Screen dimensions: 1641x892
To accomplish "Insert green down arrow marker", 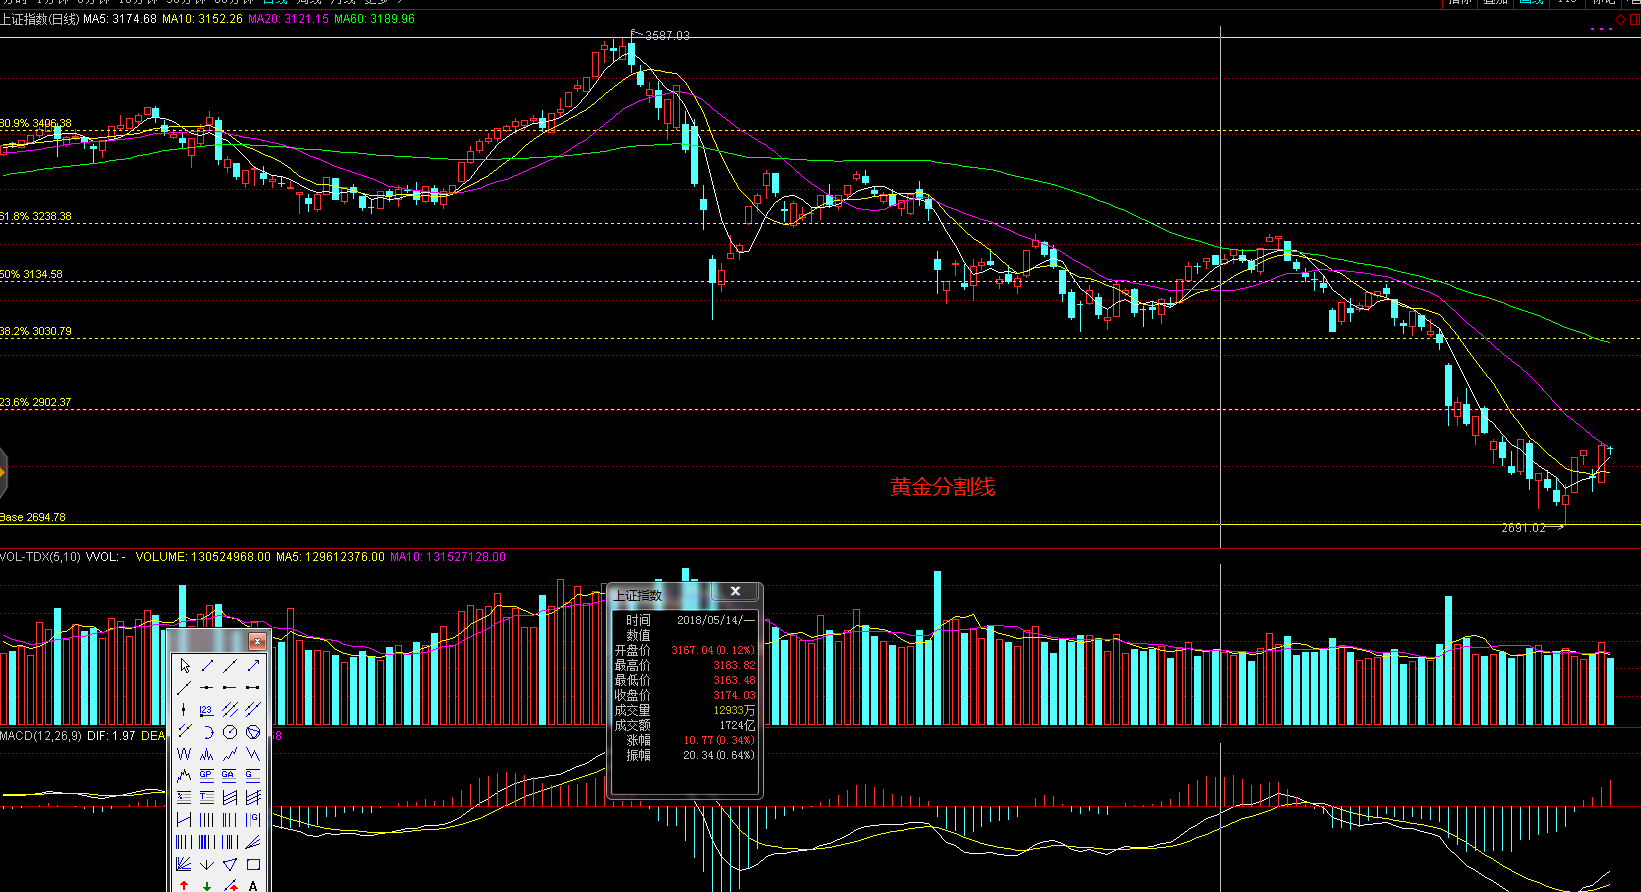I will click(x=207, y=886).
